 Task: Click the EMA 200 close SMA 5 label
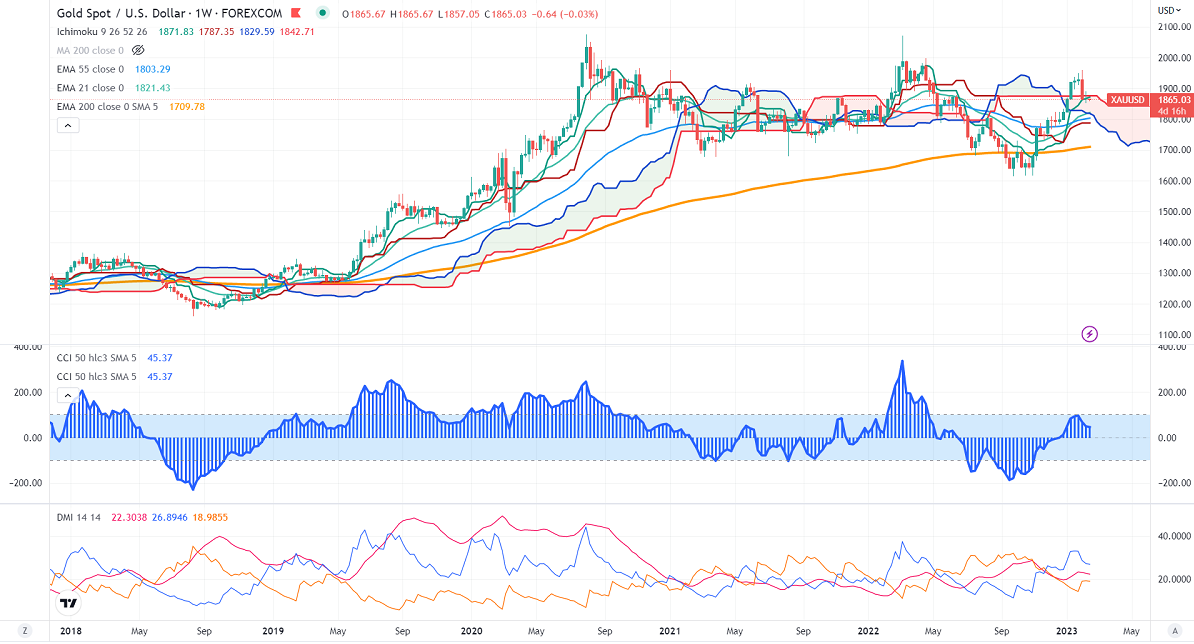[x=110, y=106]
